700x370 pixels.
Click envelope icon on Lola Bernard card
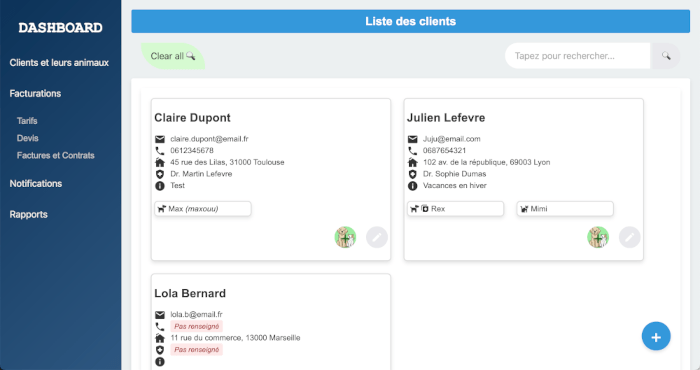tap(160, 315)
